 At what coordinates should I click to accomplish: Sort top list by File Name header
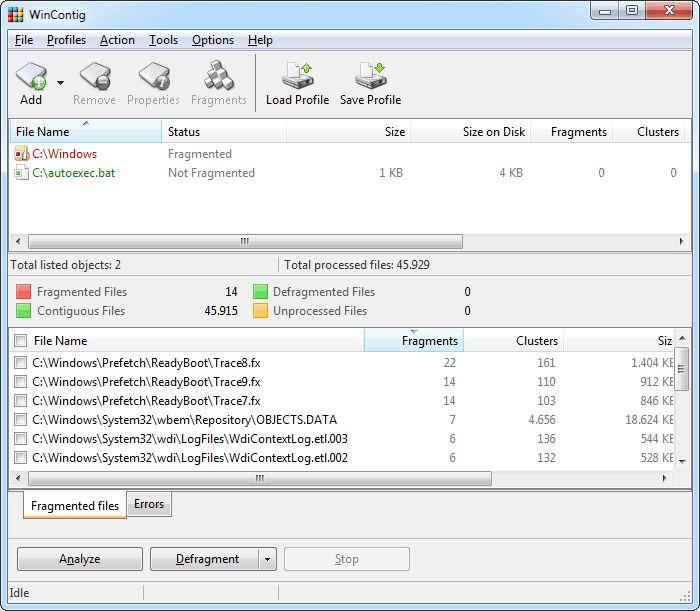click(x=86, y=132)
